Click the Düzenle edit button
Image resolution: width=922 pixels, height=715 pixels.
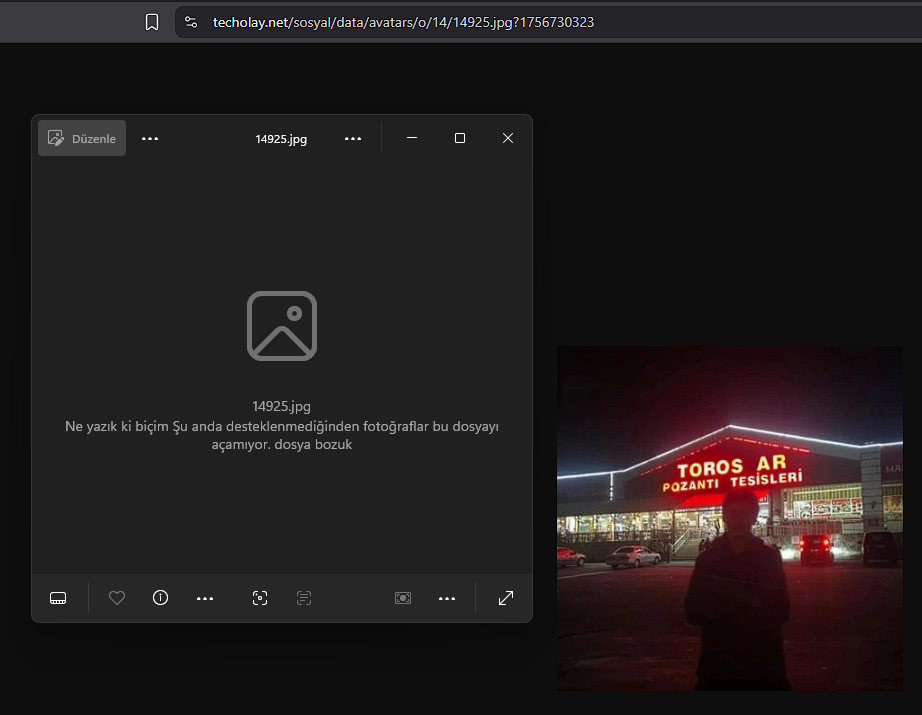[x=82, y=138]
